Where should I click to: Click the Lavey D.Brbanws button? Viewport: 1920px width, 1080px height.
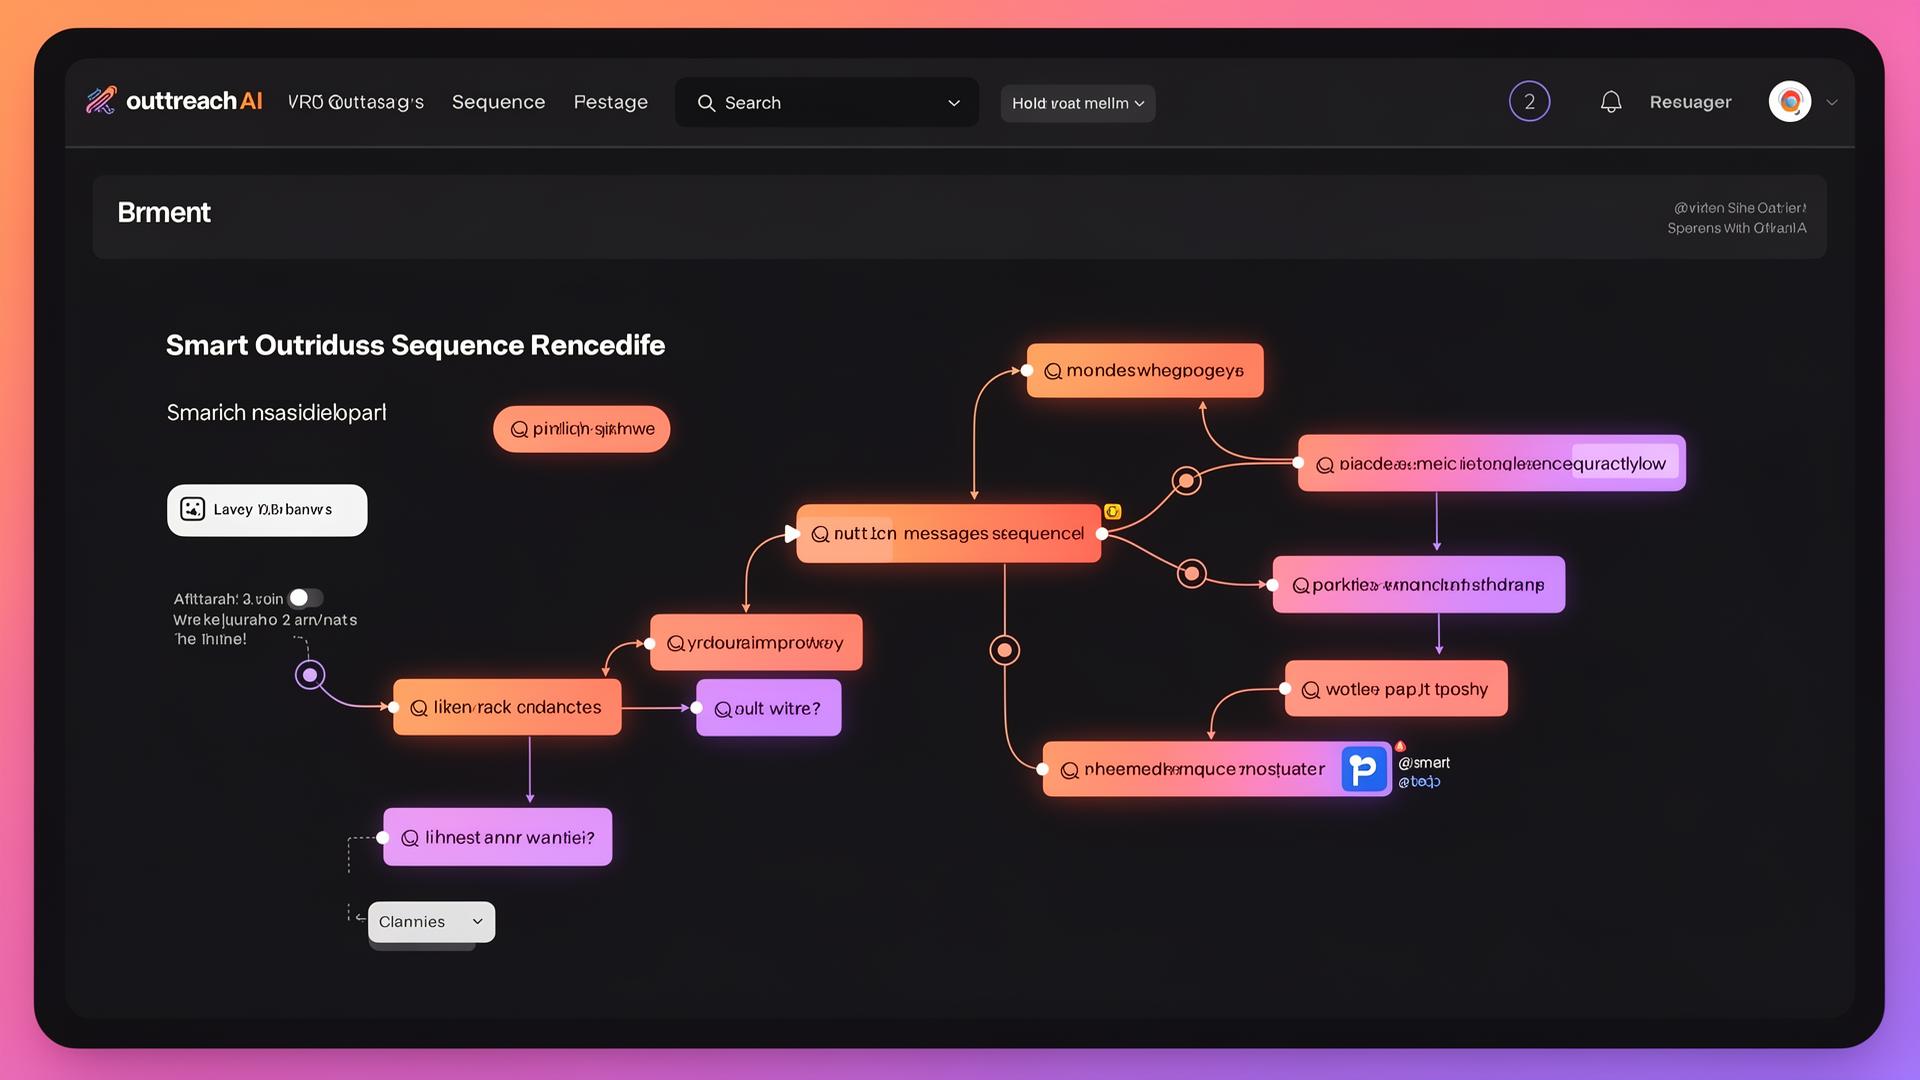267,510
